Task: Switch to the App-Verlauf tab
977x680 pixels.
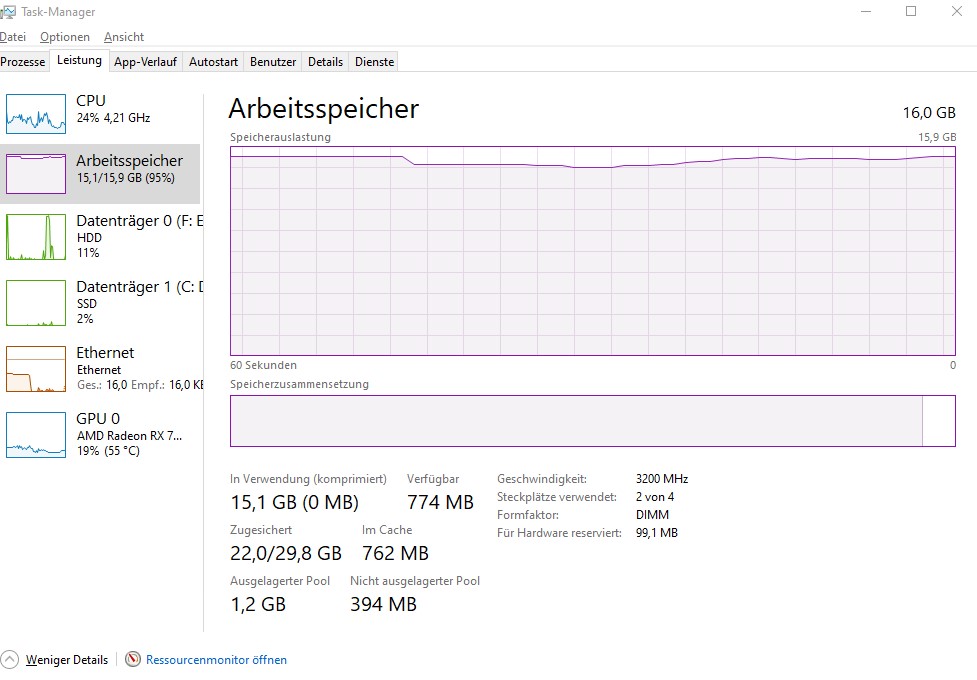Action: (x=145, y=62)
